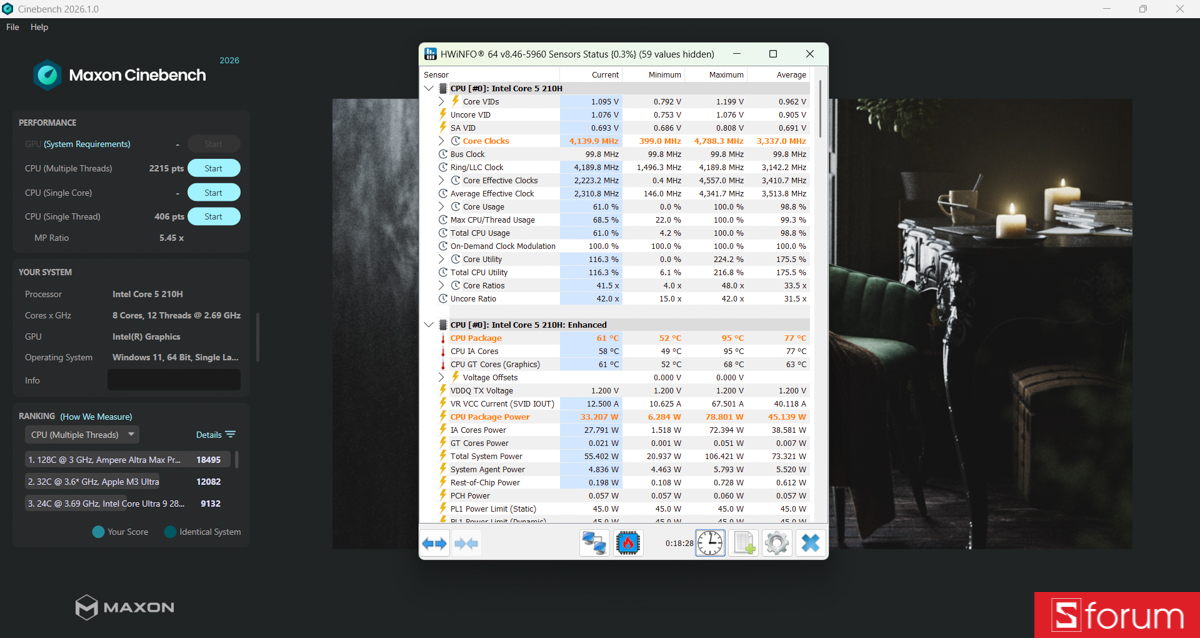Click the Cinebench ranking Details filter icon

[231, 435]
